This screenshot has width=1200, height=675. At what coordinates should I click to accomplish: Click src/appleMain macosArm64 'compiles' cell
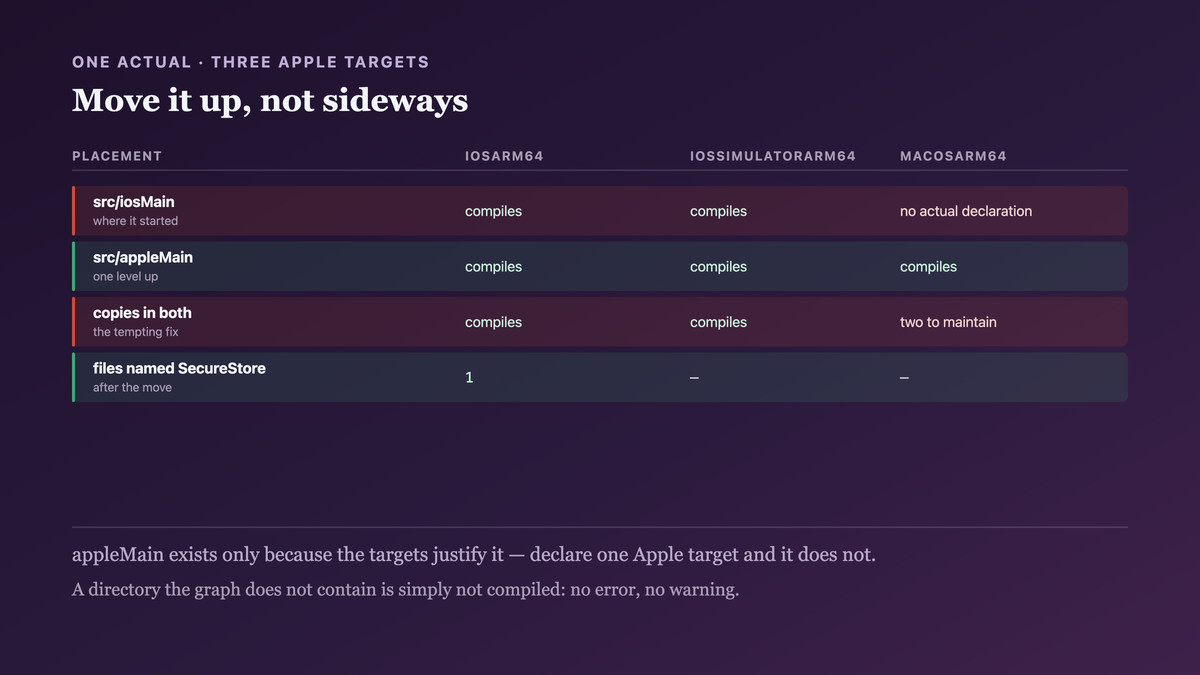(x=928, y=267)
